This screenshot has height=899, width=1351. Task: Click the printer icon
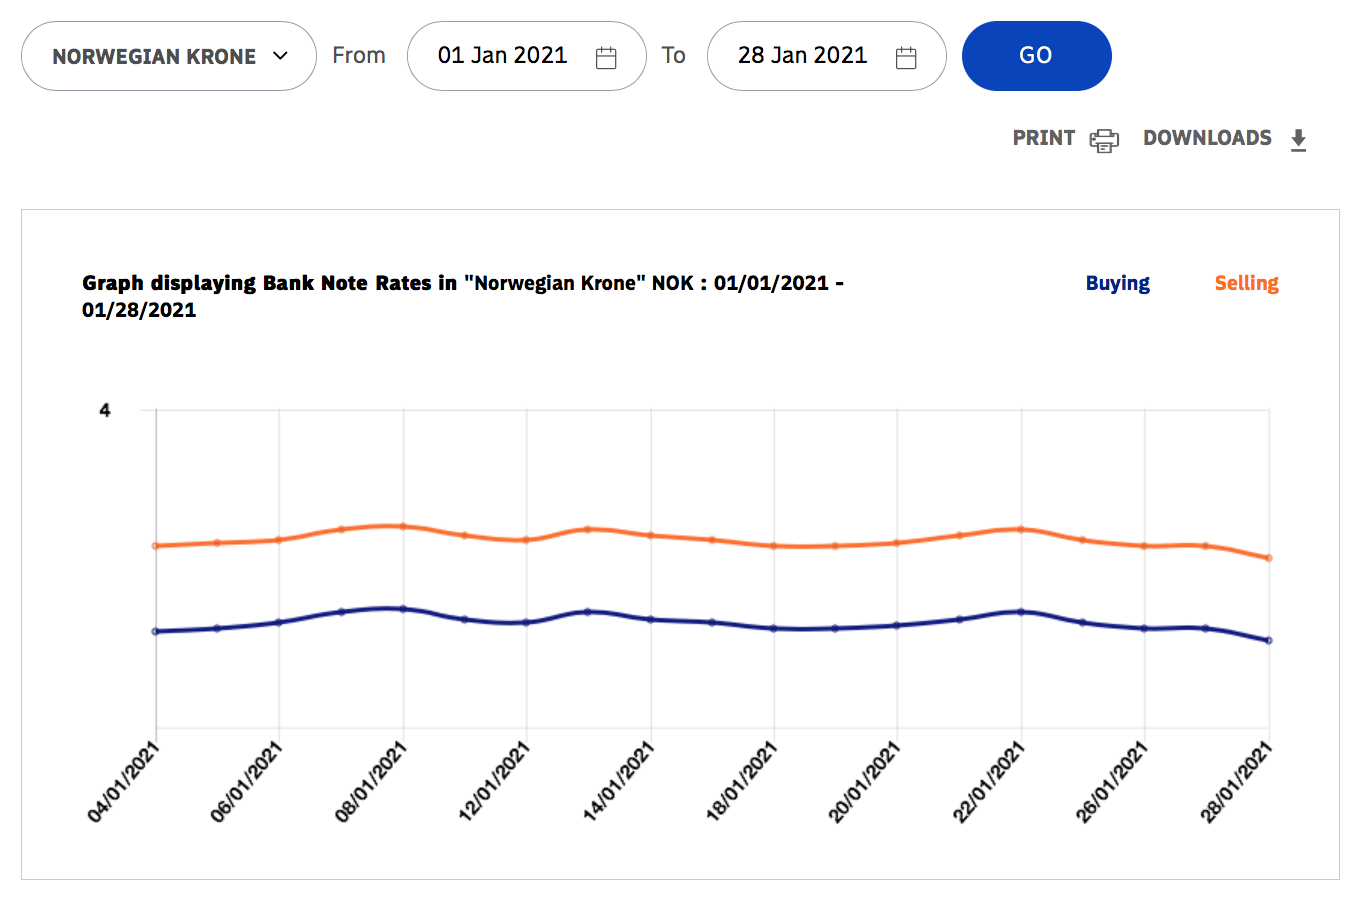[x=1104, y=140]
